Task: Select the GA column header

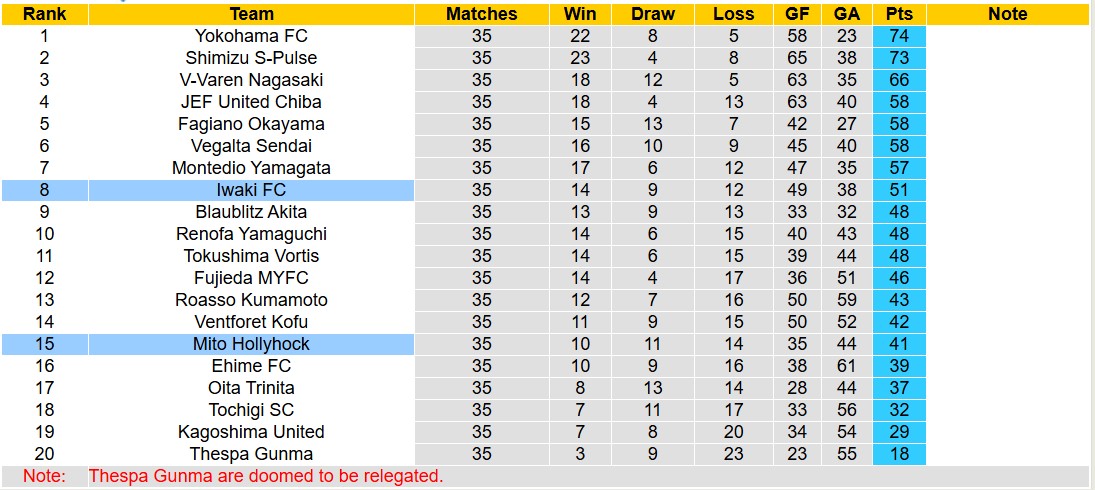Action: (847, 14)
